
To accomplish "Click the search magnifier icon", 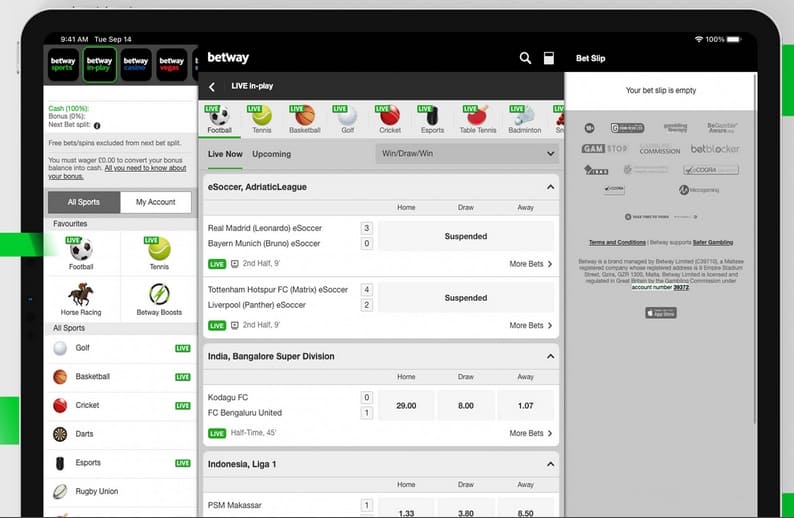I will pos(525,58).
